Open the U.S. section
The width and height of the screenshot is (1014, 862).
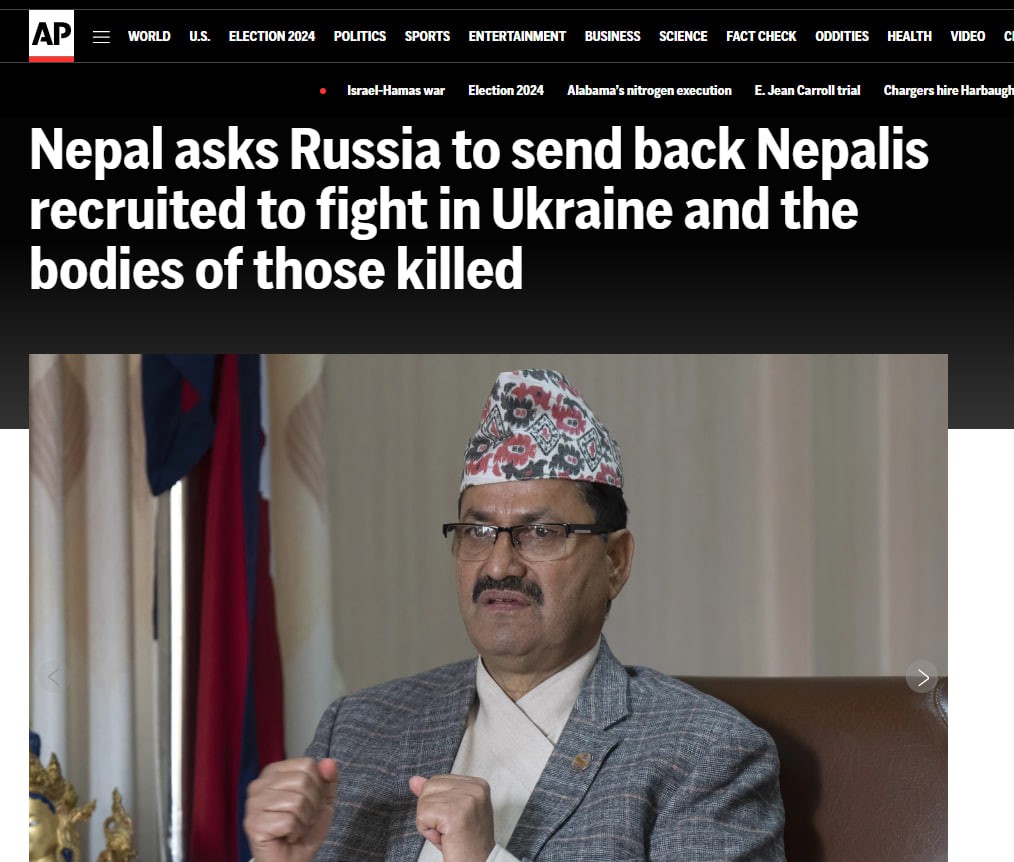(199, 36)
